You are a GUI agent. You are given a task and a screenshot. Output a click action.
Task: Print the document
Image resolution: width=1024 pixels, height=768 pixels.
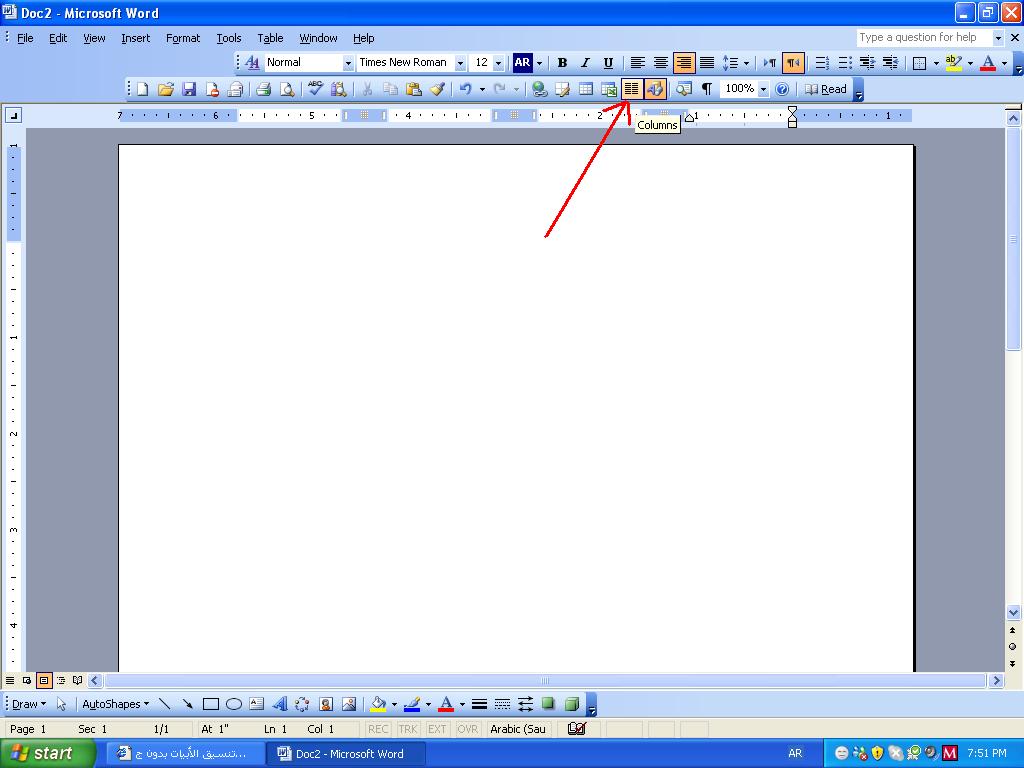pos(263,89)
